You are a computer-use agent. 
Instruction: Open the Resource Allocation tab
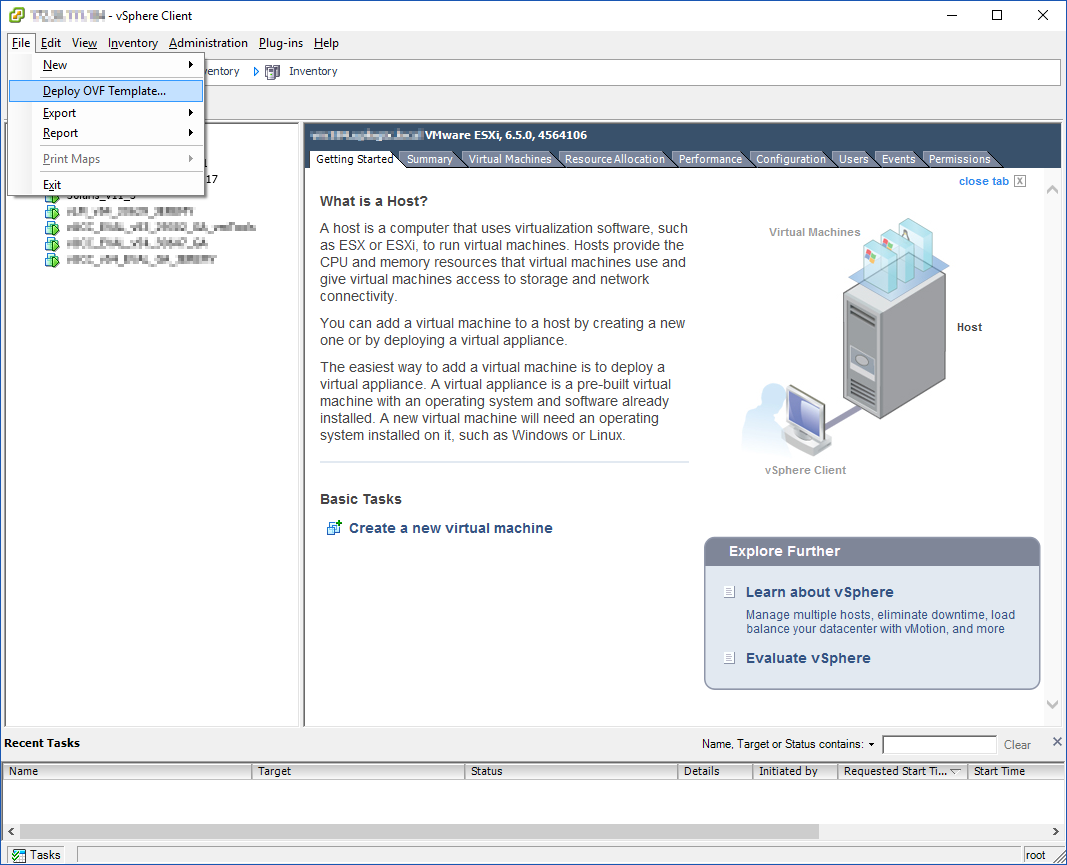pos(614,159)
